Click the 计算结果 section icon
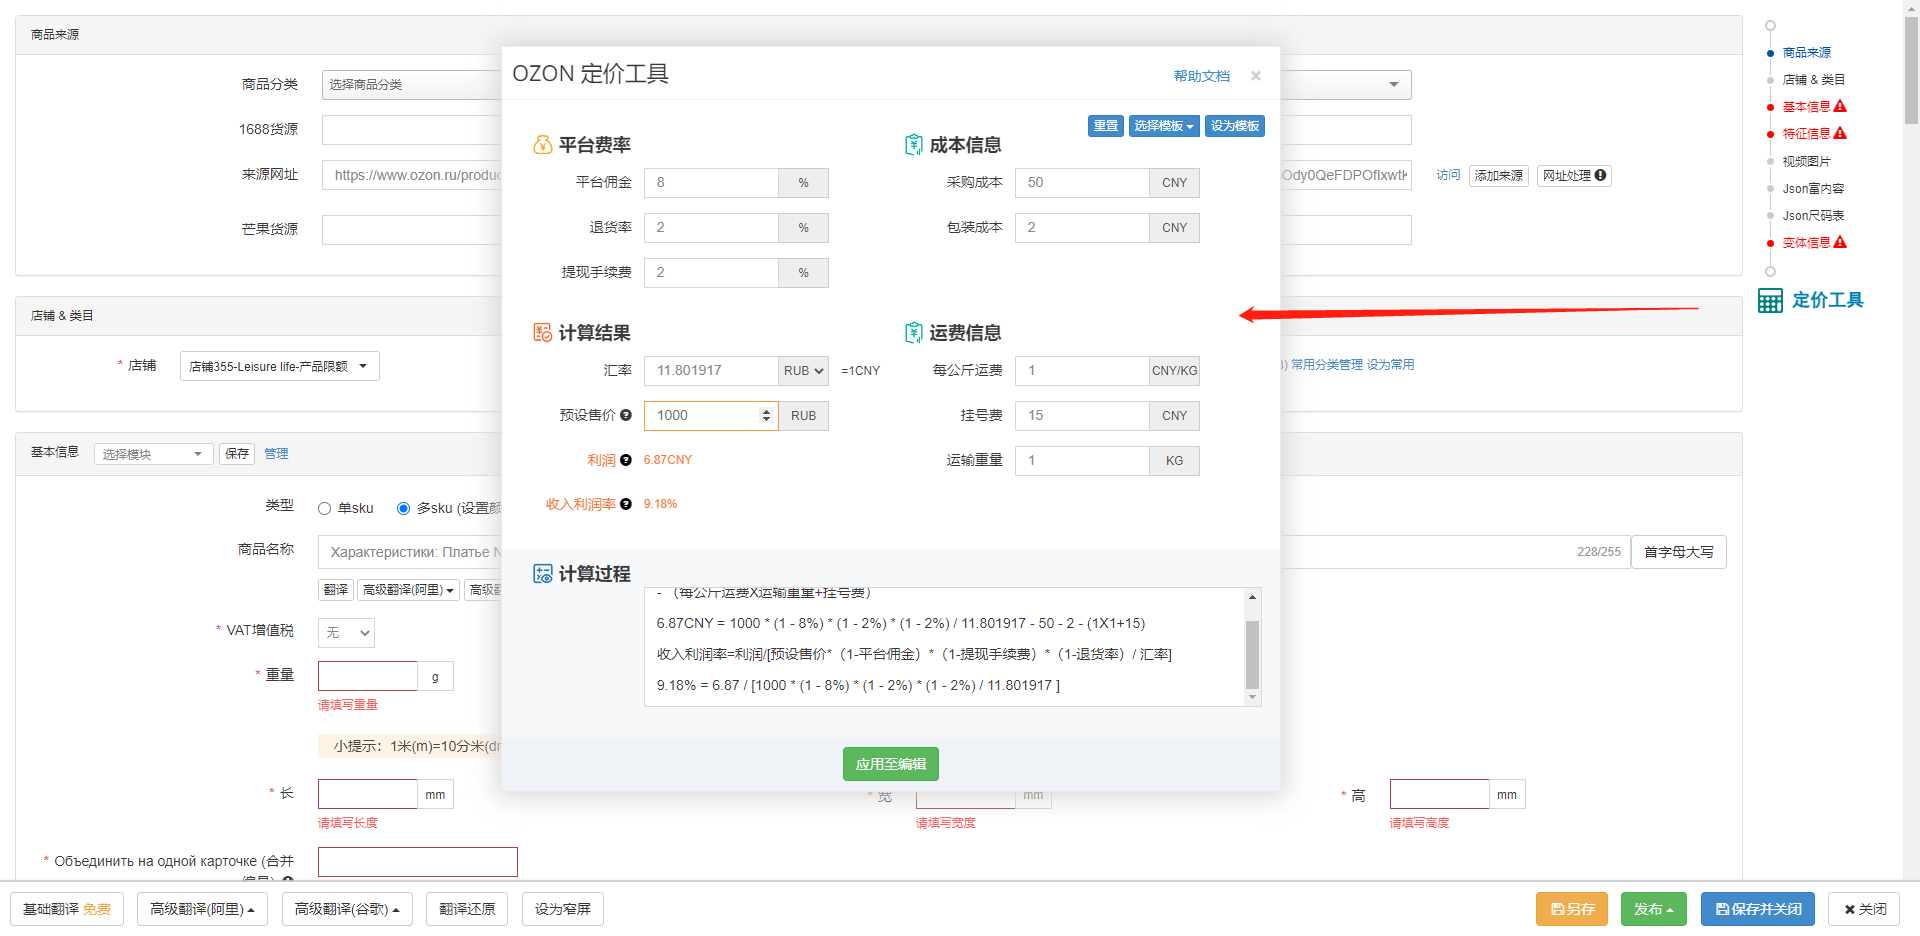 pos(542,333)
